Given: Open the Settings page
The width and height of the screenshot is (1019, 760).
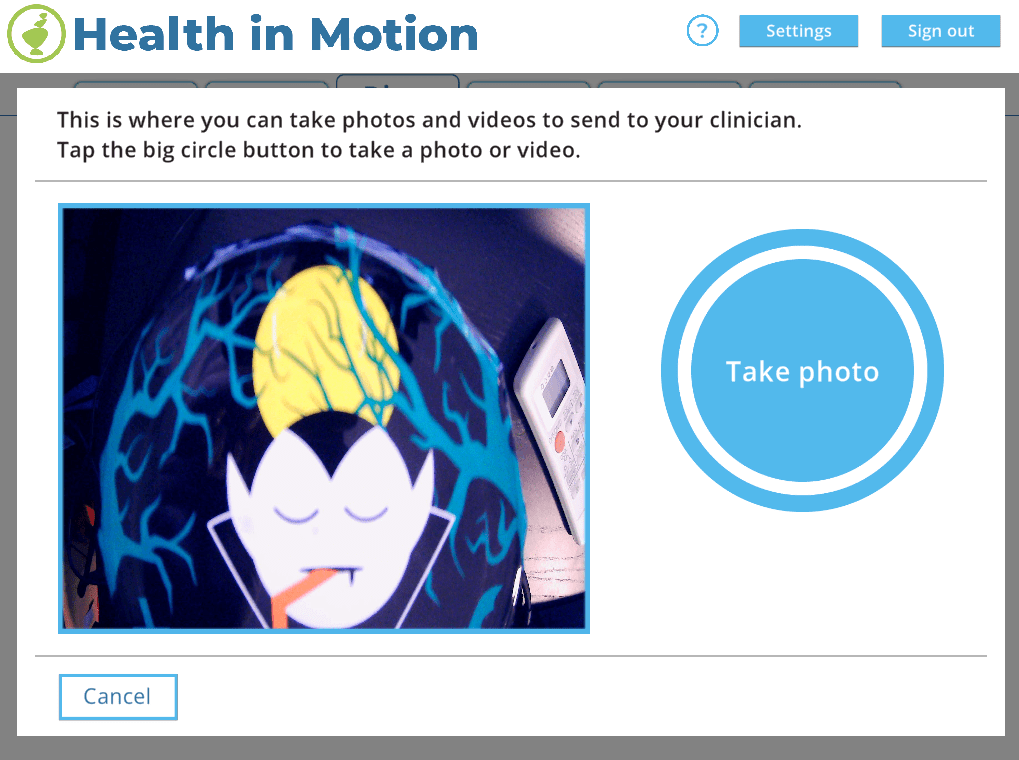Looking at the screenshot, I should (798, 31).
